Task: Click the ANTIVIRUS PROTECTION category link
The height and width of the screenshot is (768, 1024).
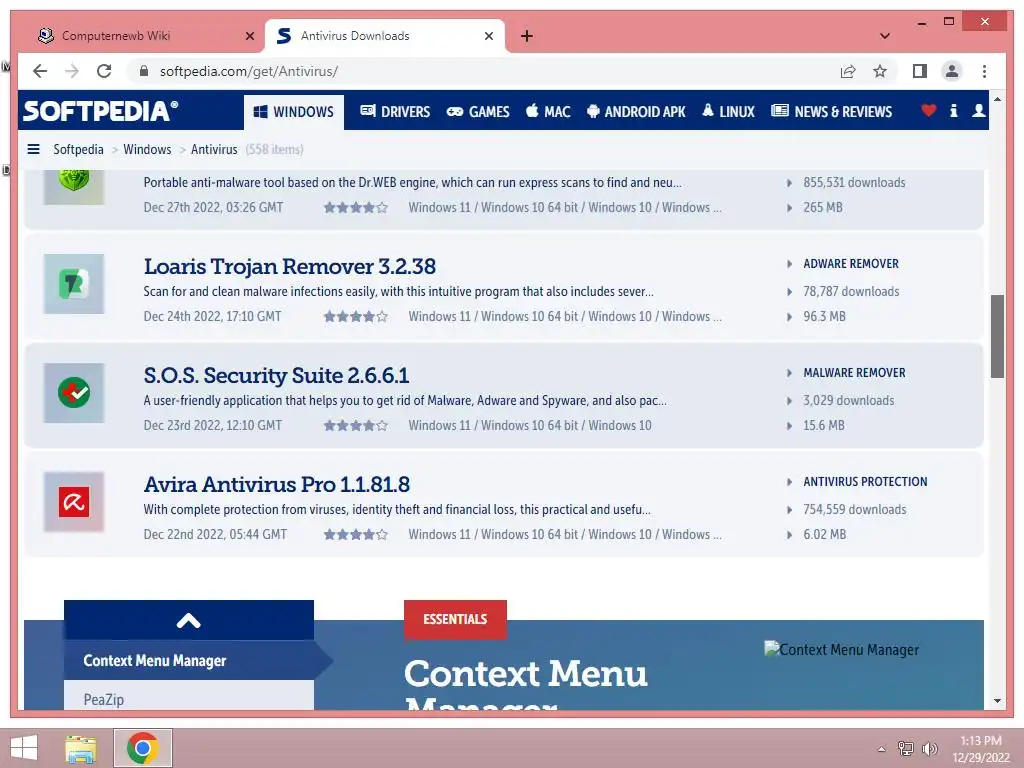Action: coord(865,482)
